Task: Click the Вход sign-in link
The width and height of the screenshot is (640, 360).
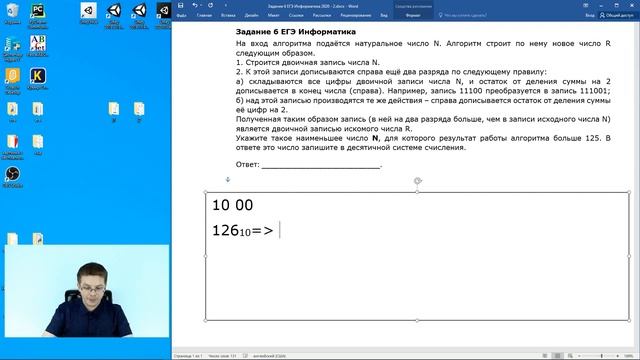Action: pyautogui.click(x=590, y=16)
